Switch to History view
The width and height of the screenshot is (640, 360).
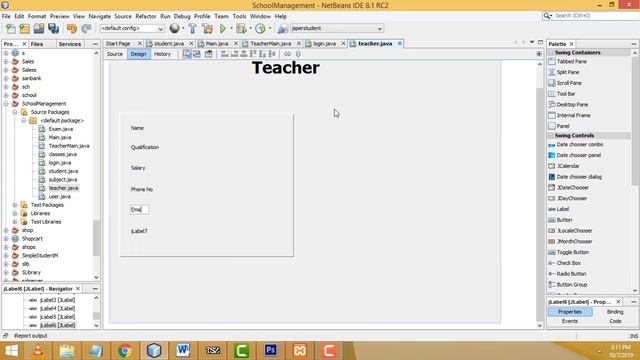pyautogui.click(x=162, y=54)
